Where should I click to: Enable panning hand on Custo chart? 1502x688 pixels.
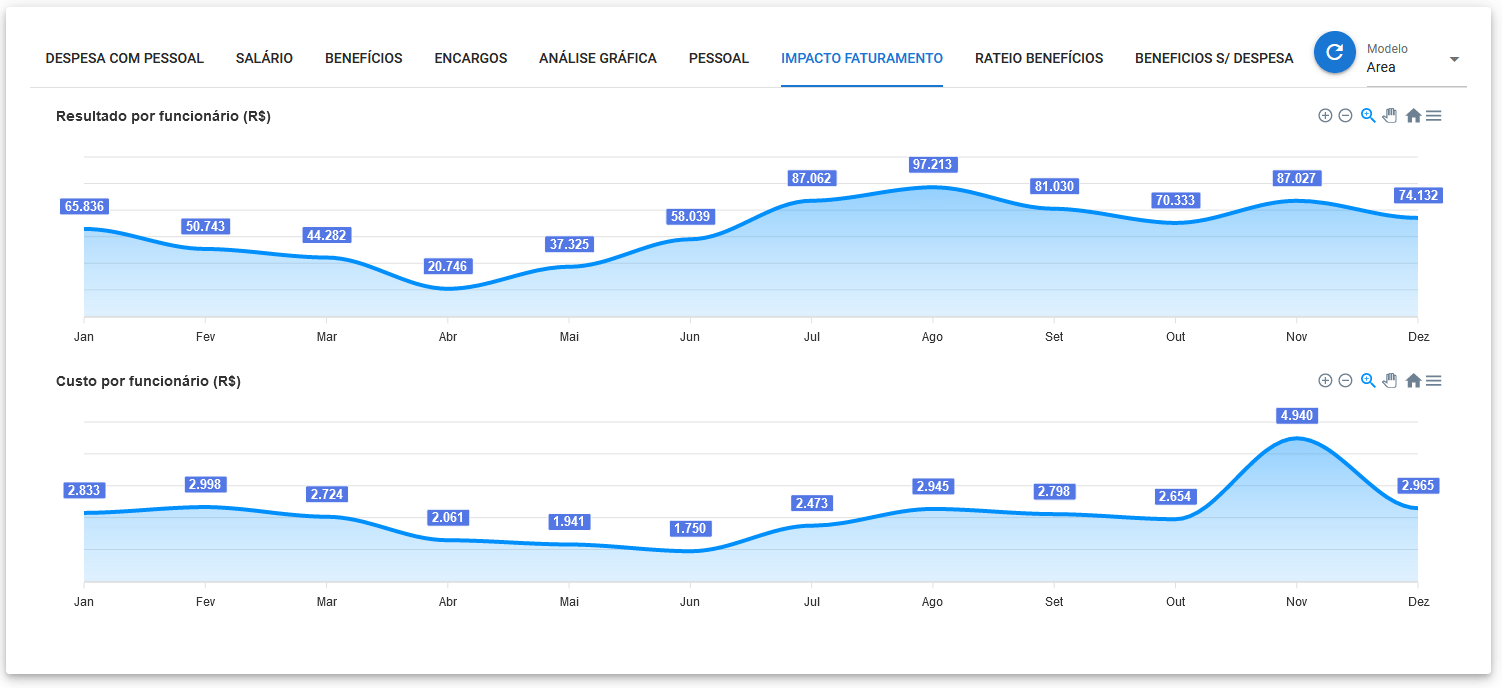click(1390, 381)
